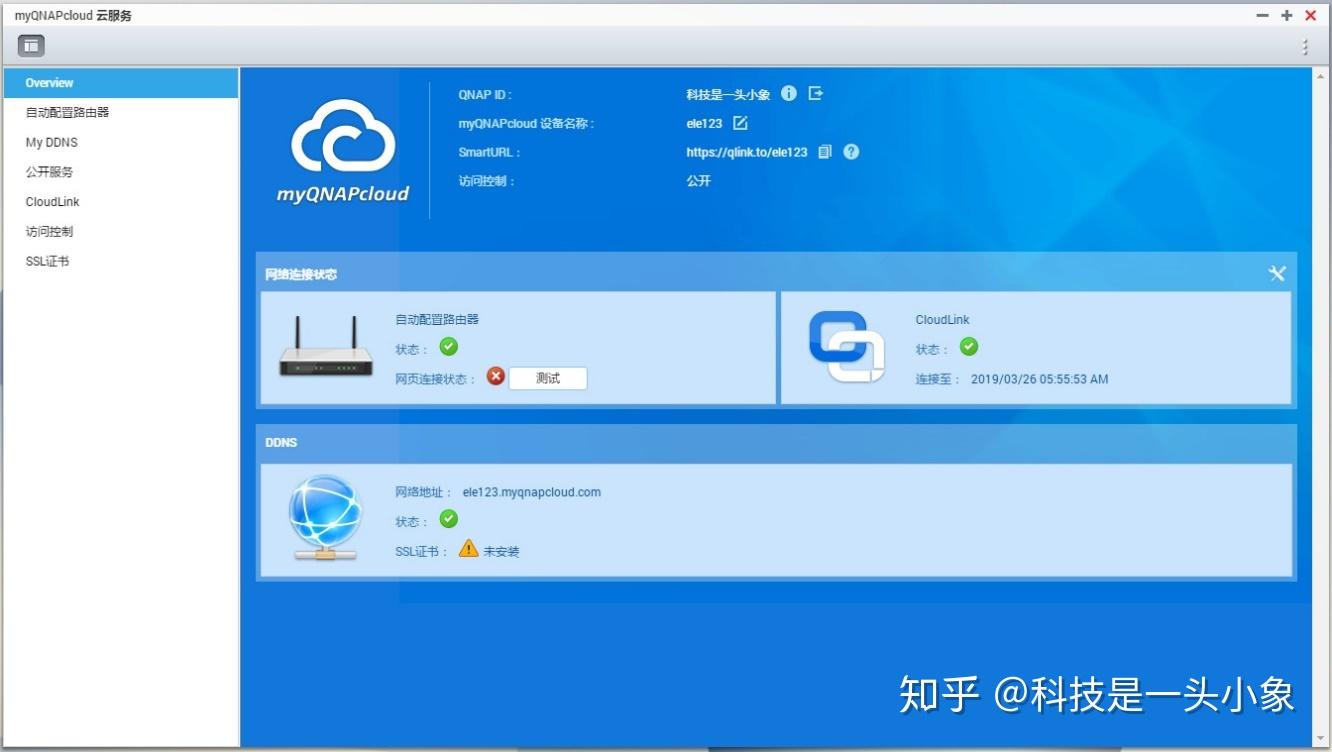
Task: Click the DDNS green status check
Action: coord(449,519)
